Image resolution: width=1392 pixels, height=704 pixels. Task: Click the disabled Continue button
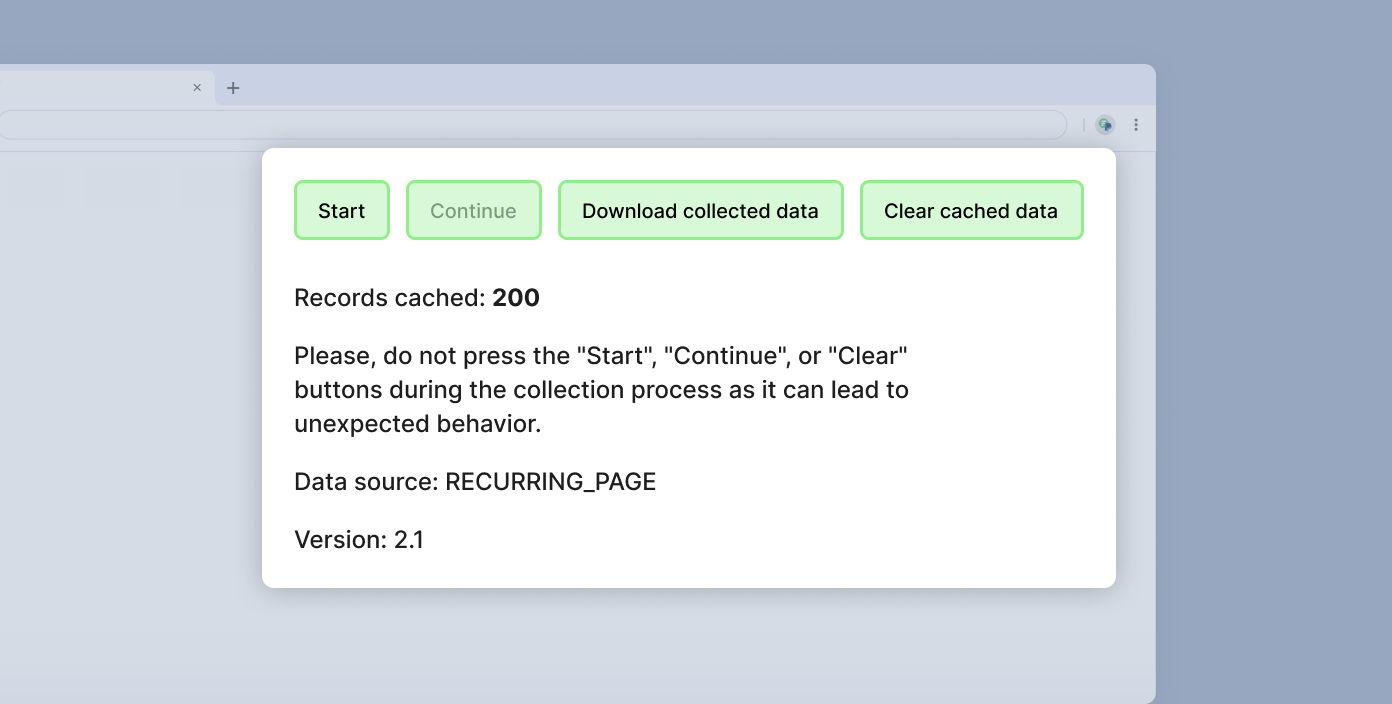[x=473, y=210]
